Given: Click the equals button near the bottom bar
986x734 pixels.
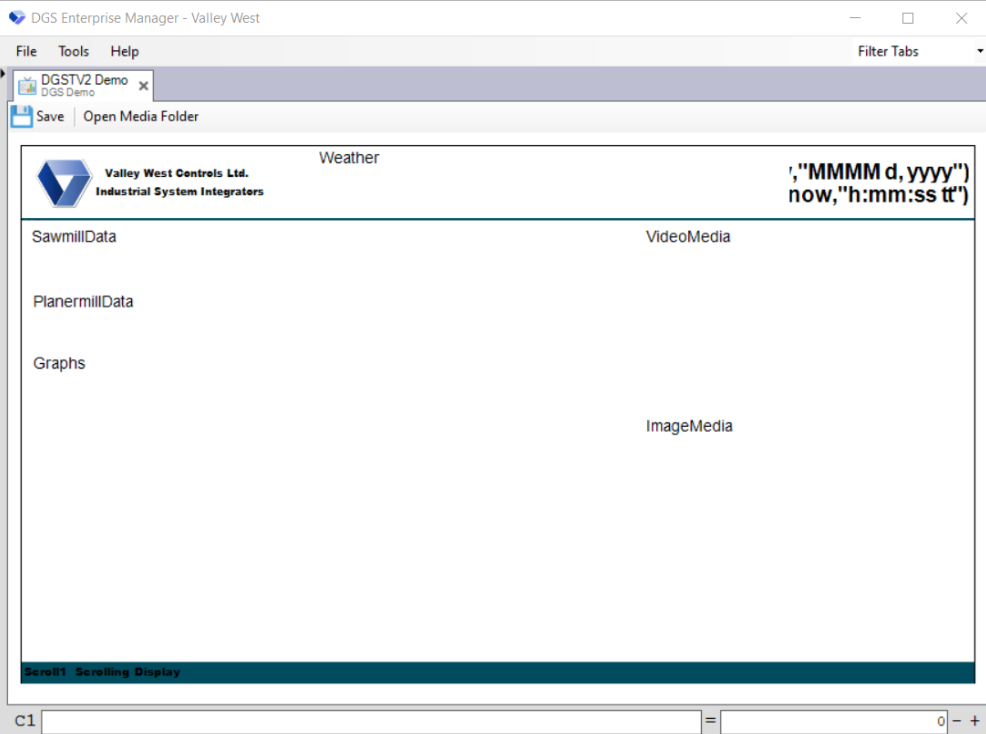Looking at the screenshot, I should click(x=710, y=720).
